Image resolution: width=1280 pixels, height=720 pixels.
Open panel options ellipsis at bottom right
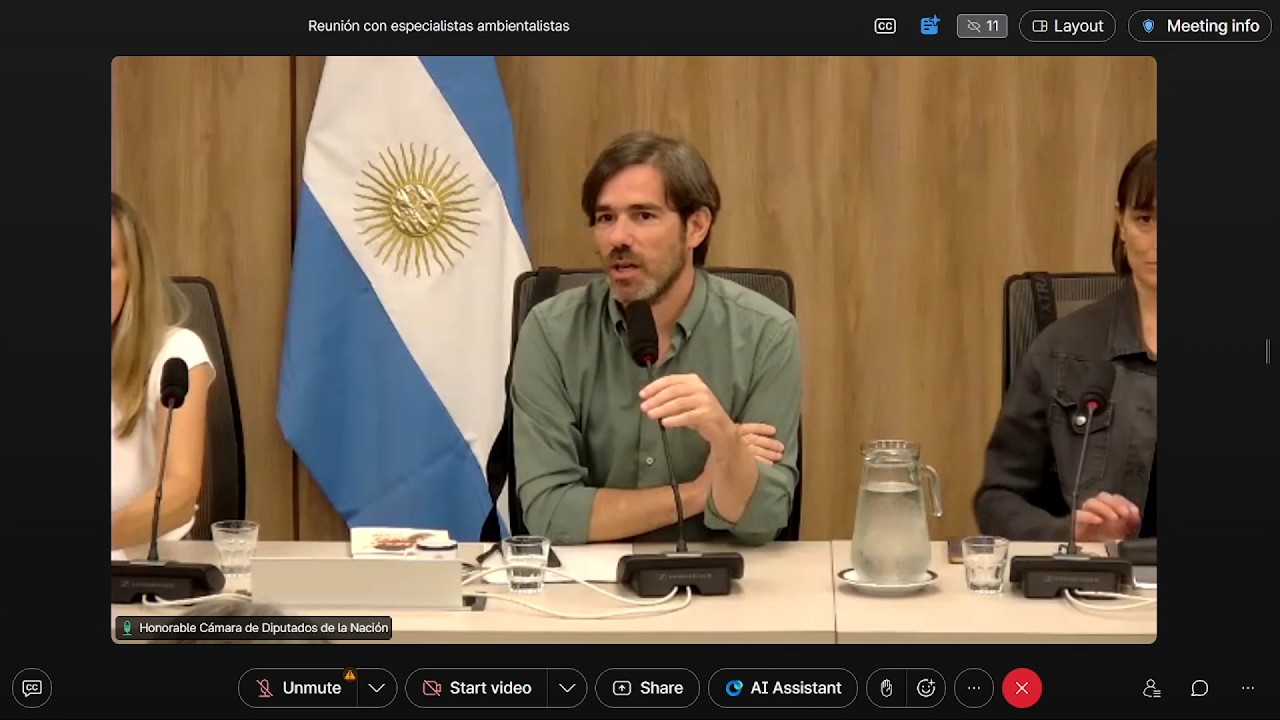[x=1248, y=688]
